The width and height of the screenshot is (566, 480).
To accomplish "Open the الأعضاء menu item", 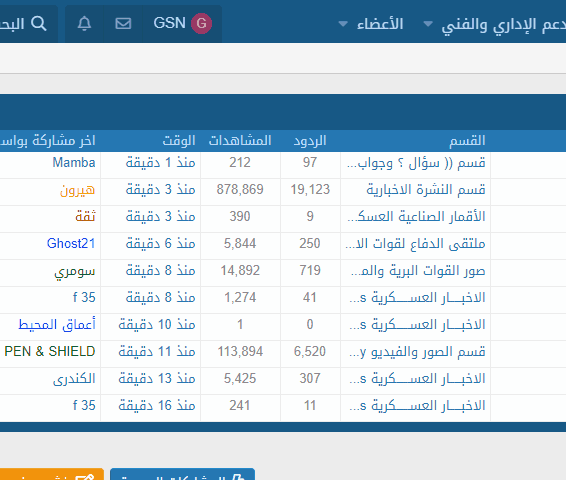I will (x=380, y=24).
